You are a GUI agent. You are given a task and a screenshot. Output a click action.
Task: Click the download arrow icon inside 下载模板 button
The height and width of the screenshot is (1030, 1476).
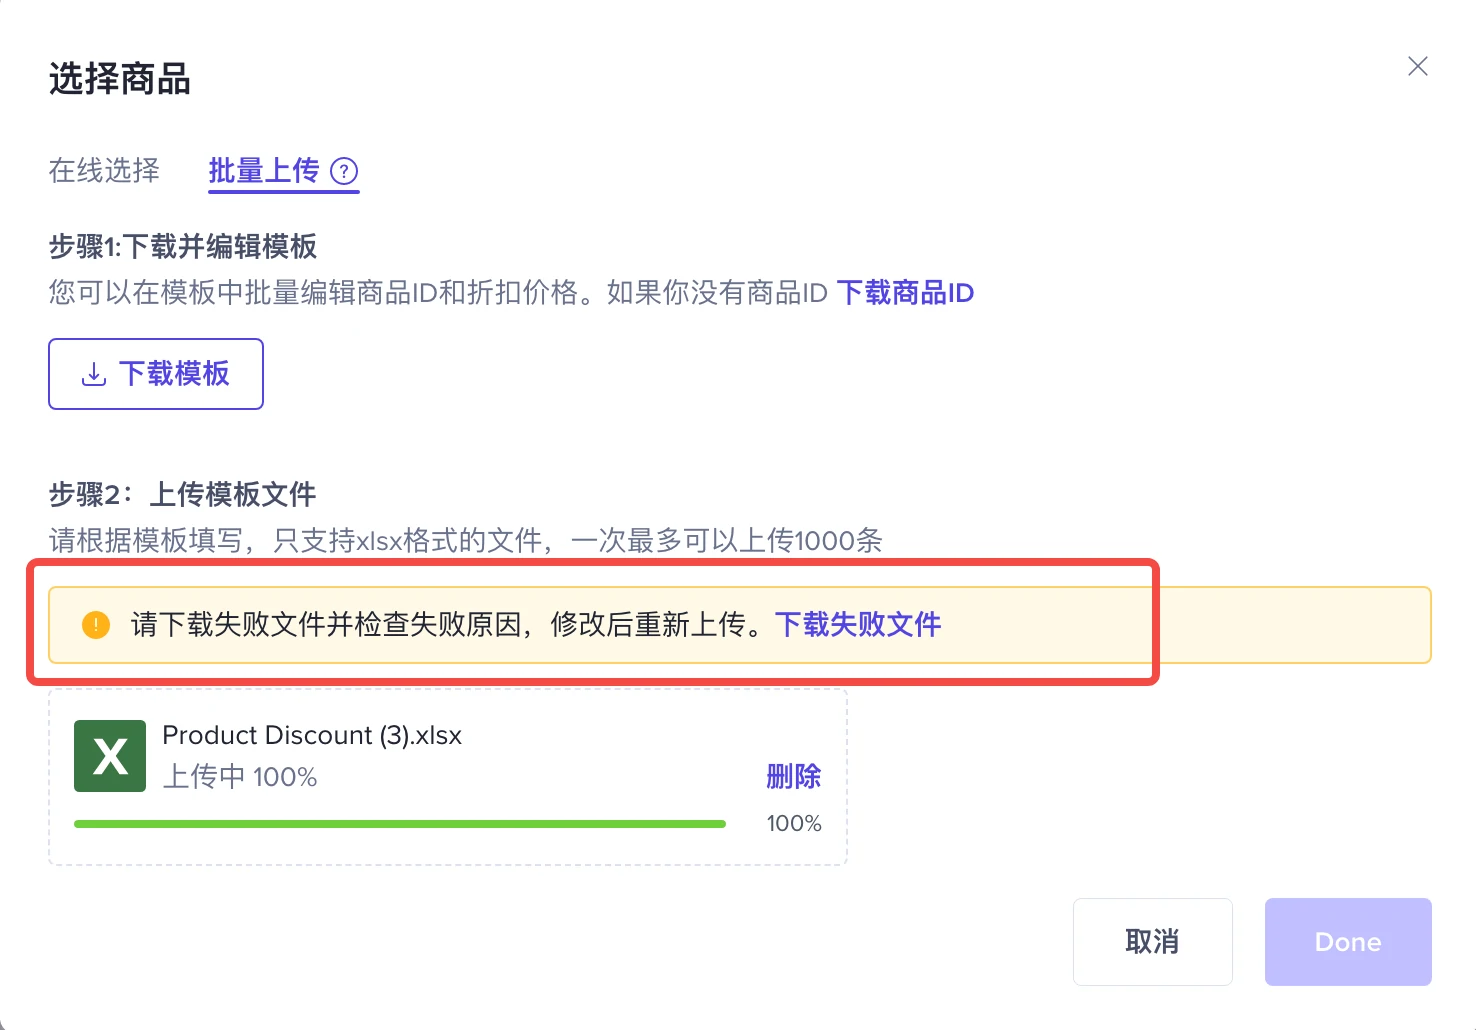point(93,373)
